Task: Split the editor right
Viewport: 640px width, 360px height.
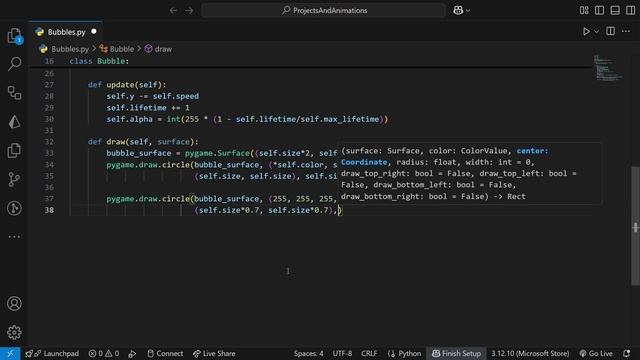Action: point(611,31)
